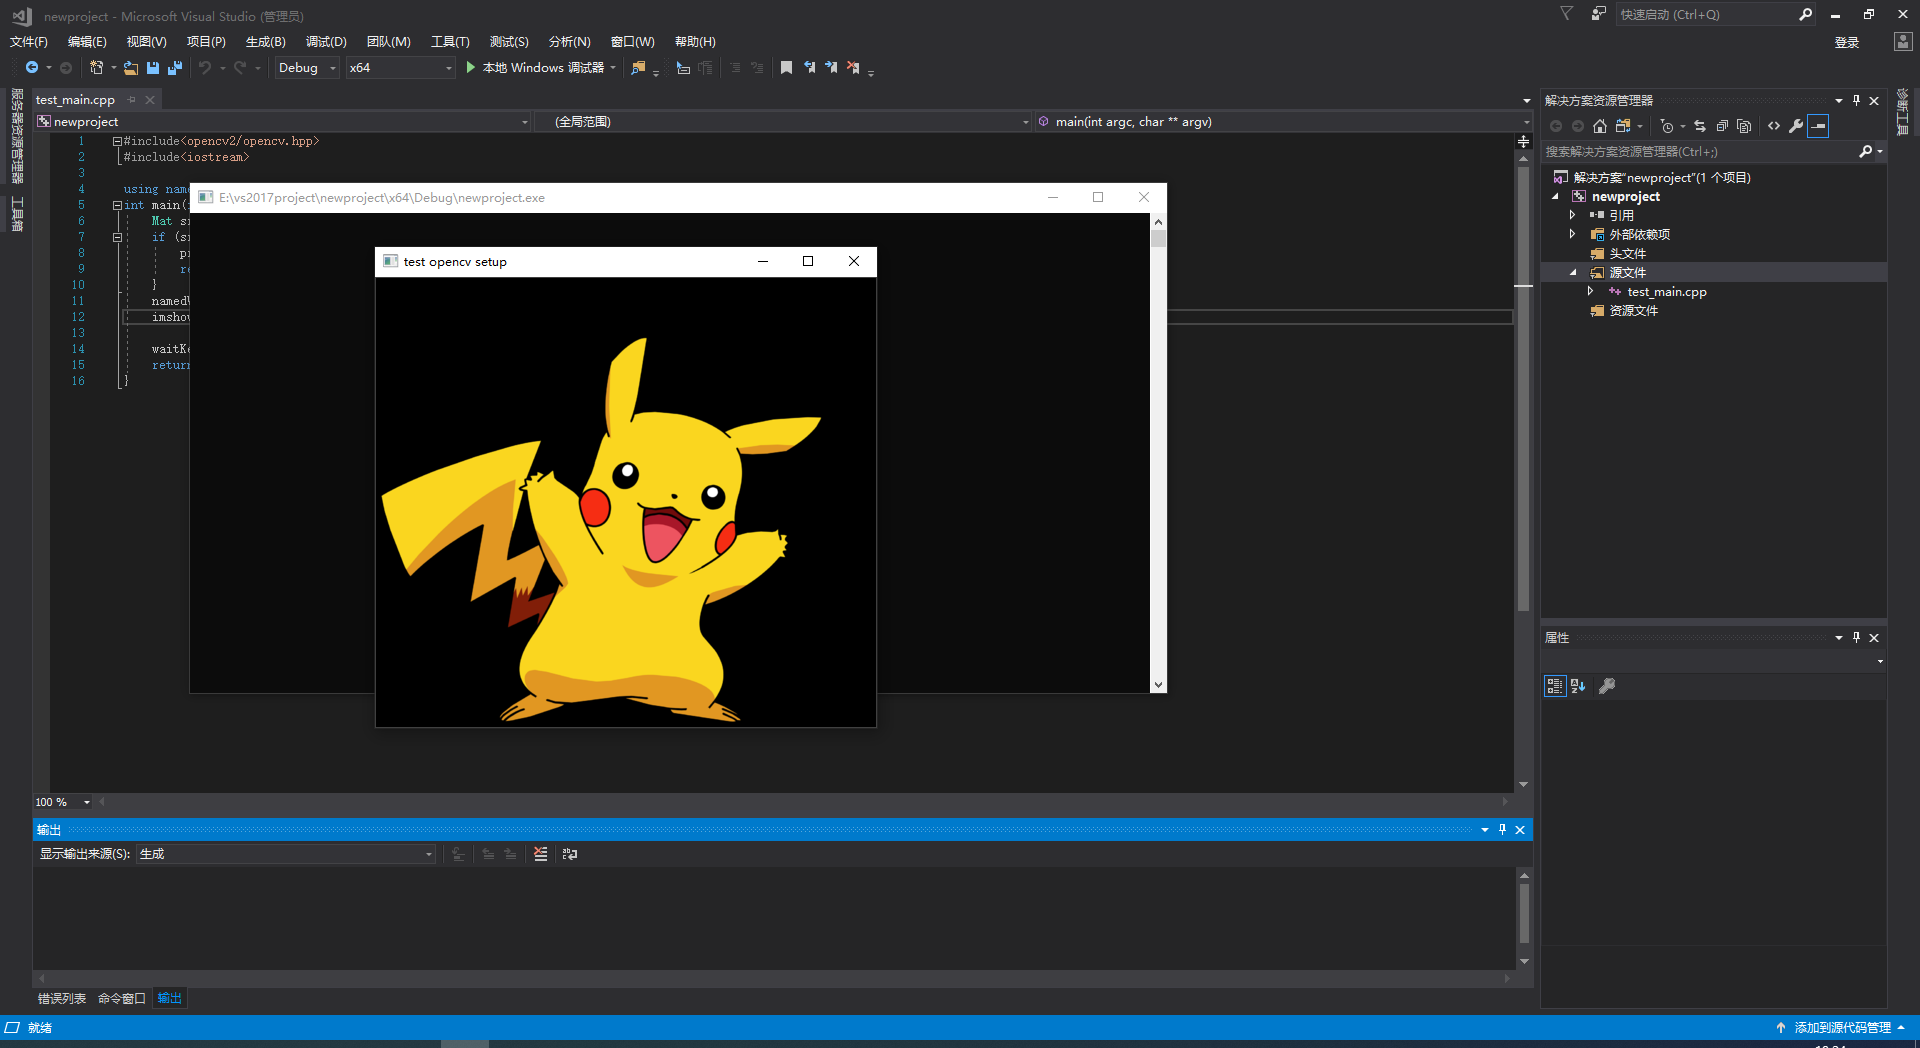Expand the 引用 references node
The height and width of the screenshot is (1048, 1920).
pos(1572,215)
